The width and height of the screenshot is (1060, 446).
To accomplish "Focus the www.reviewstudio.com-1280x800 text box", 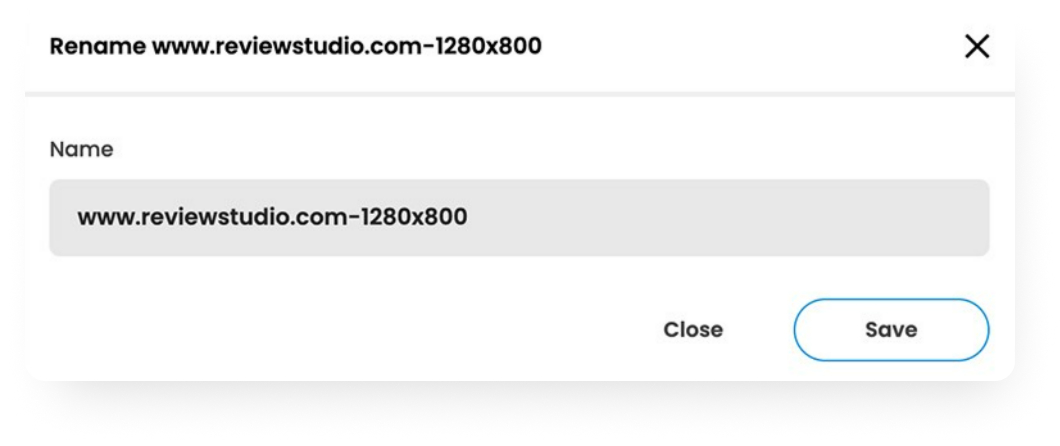I will [x=519, y=218].
